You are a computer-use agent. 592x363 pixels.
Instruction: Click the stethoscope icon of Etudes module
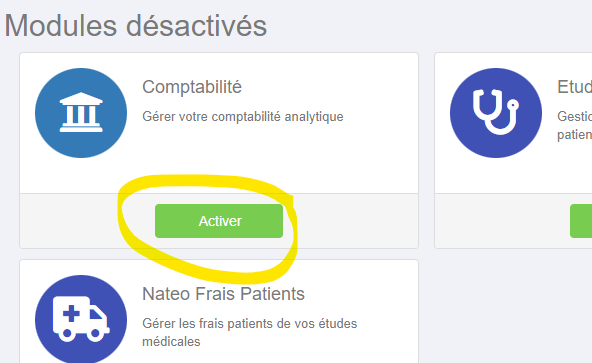click(x=496, y=113)
